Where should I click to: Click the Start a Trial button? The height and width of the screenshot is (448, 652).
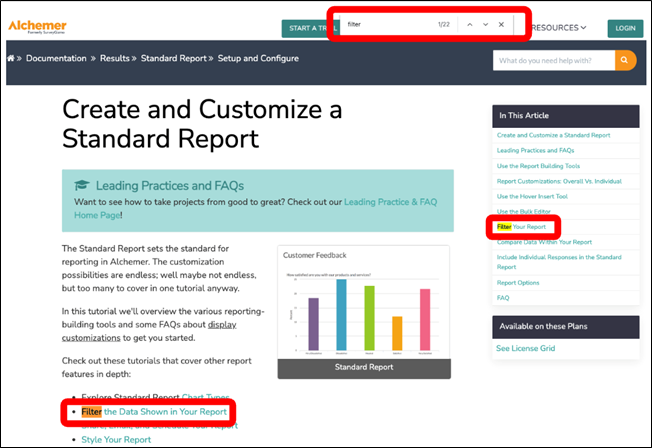[306, 28]
